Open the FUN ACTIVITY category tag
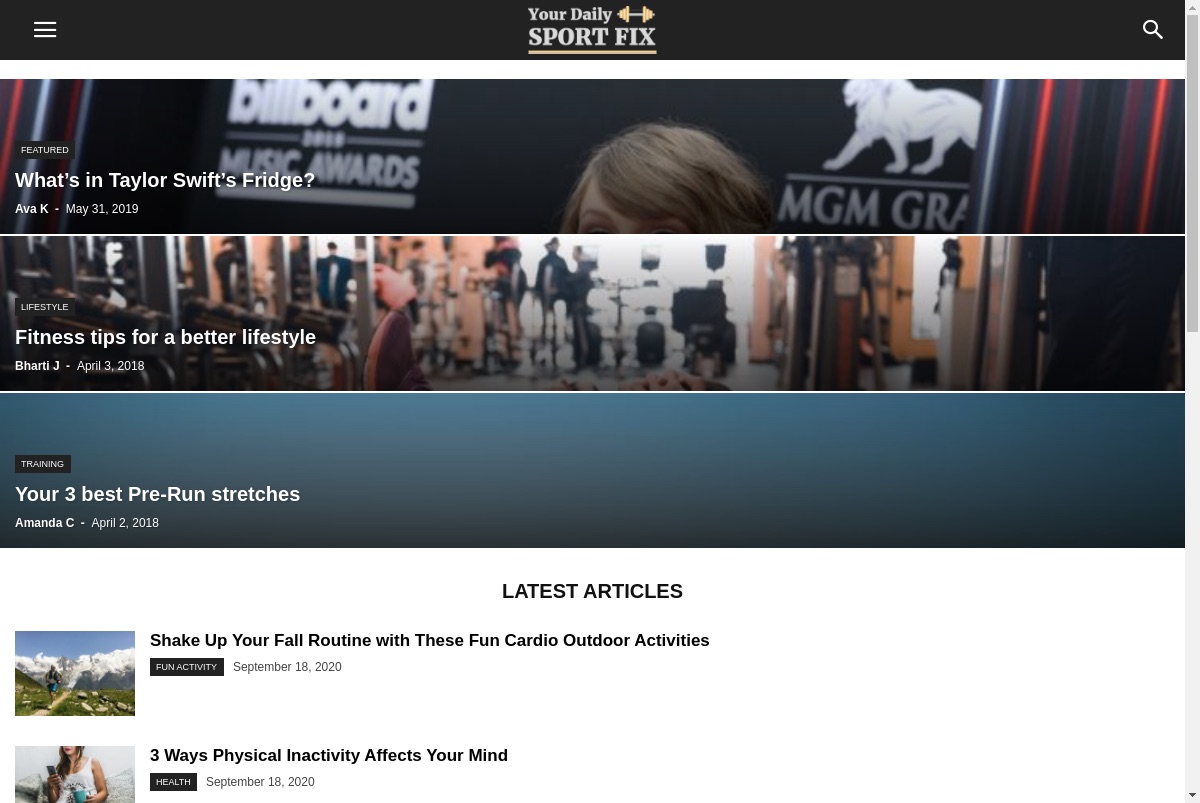 tap(187, 667)
